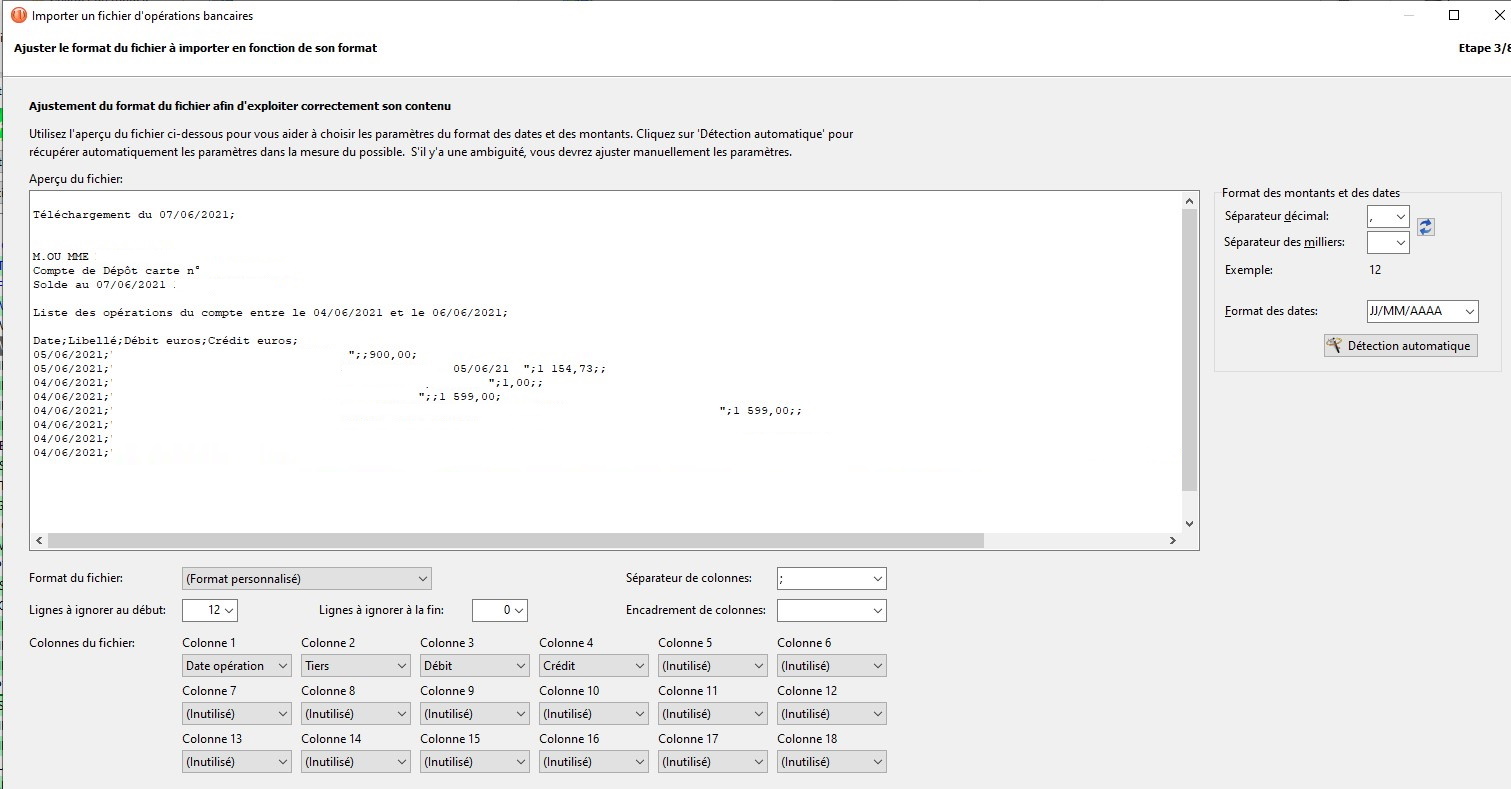Open the Colonne 10 dropdown

[593, 714]
